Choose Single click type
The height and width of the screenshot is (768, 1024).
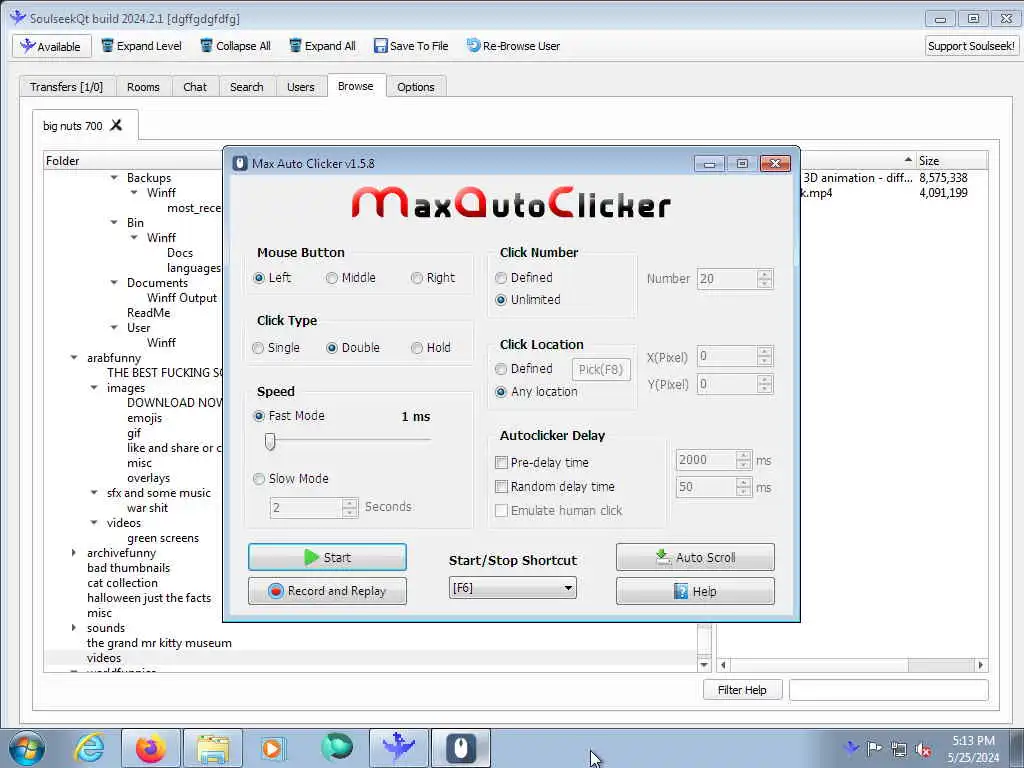coord(259,348)
